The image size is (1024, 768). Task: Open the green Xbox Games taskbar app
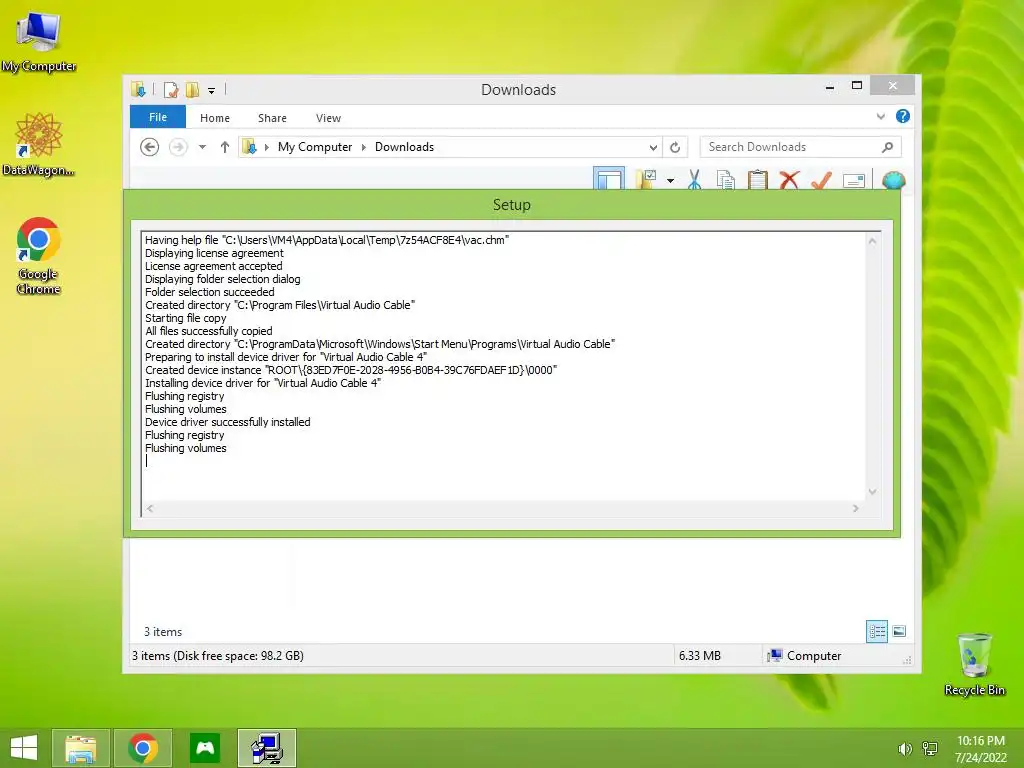tap(205, 748)
